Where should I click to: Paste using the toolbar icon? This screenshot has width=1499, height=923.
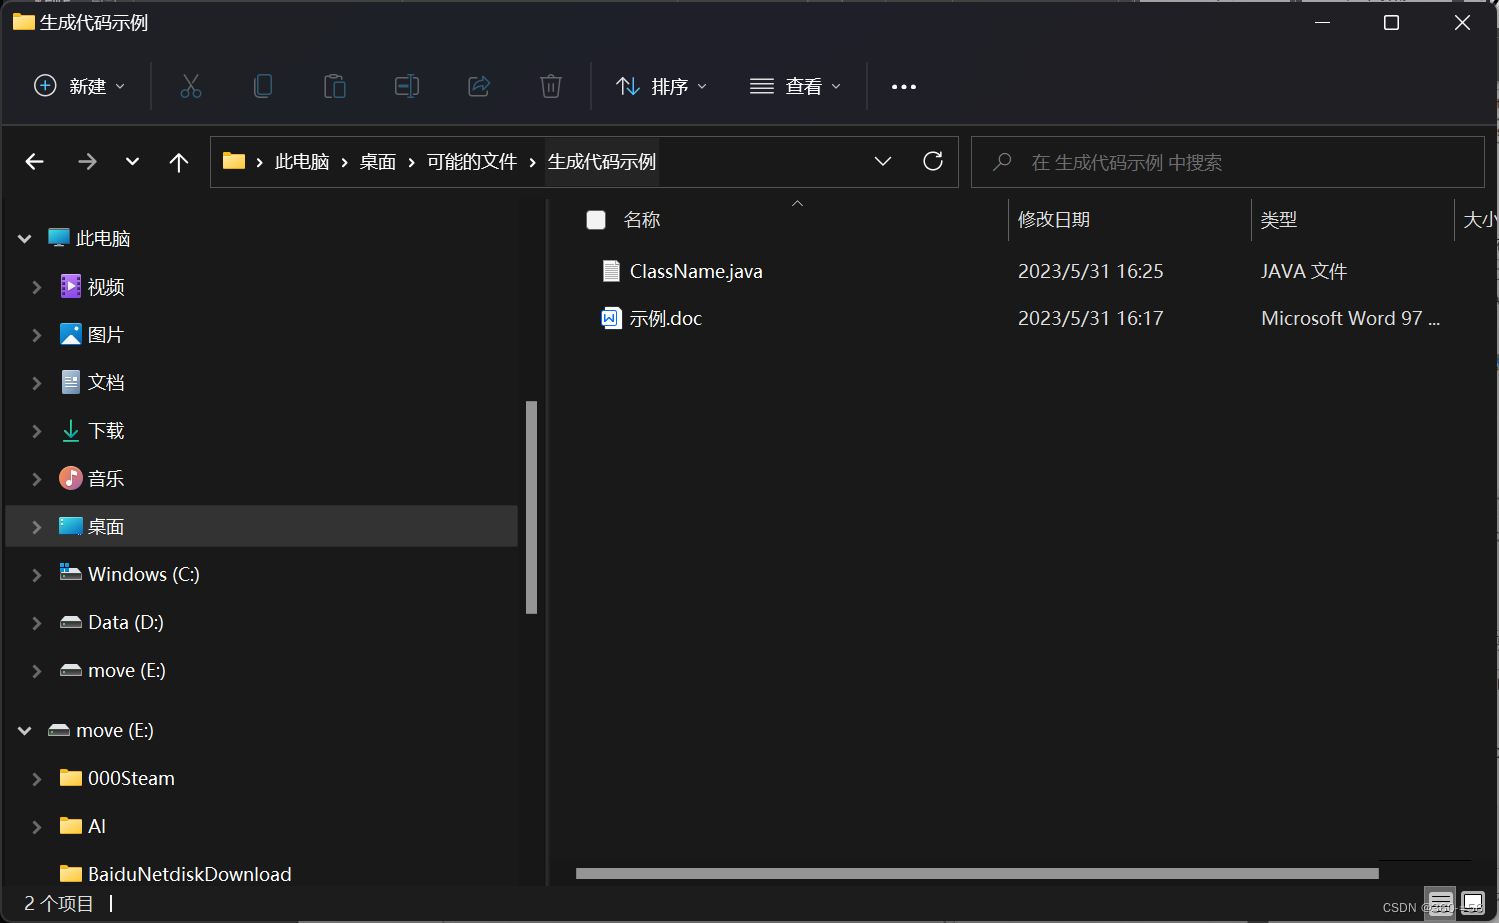335,86
